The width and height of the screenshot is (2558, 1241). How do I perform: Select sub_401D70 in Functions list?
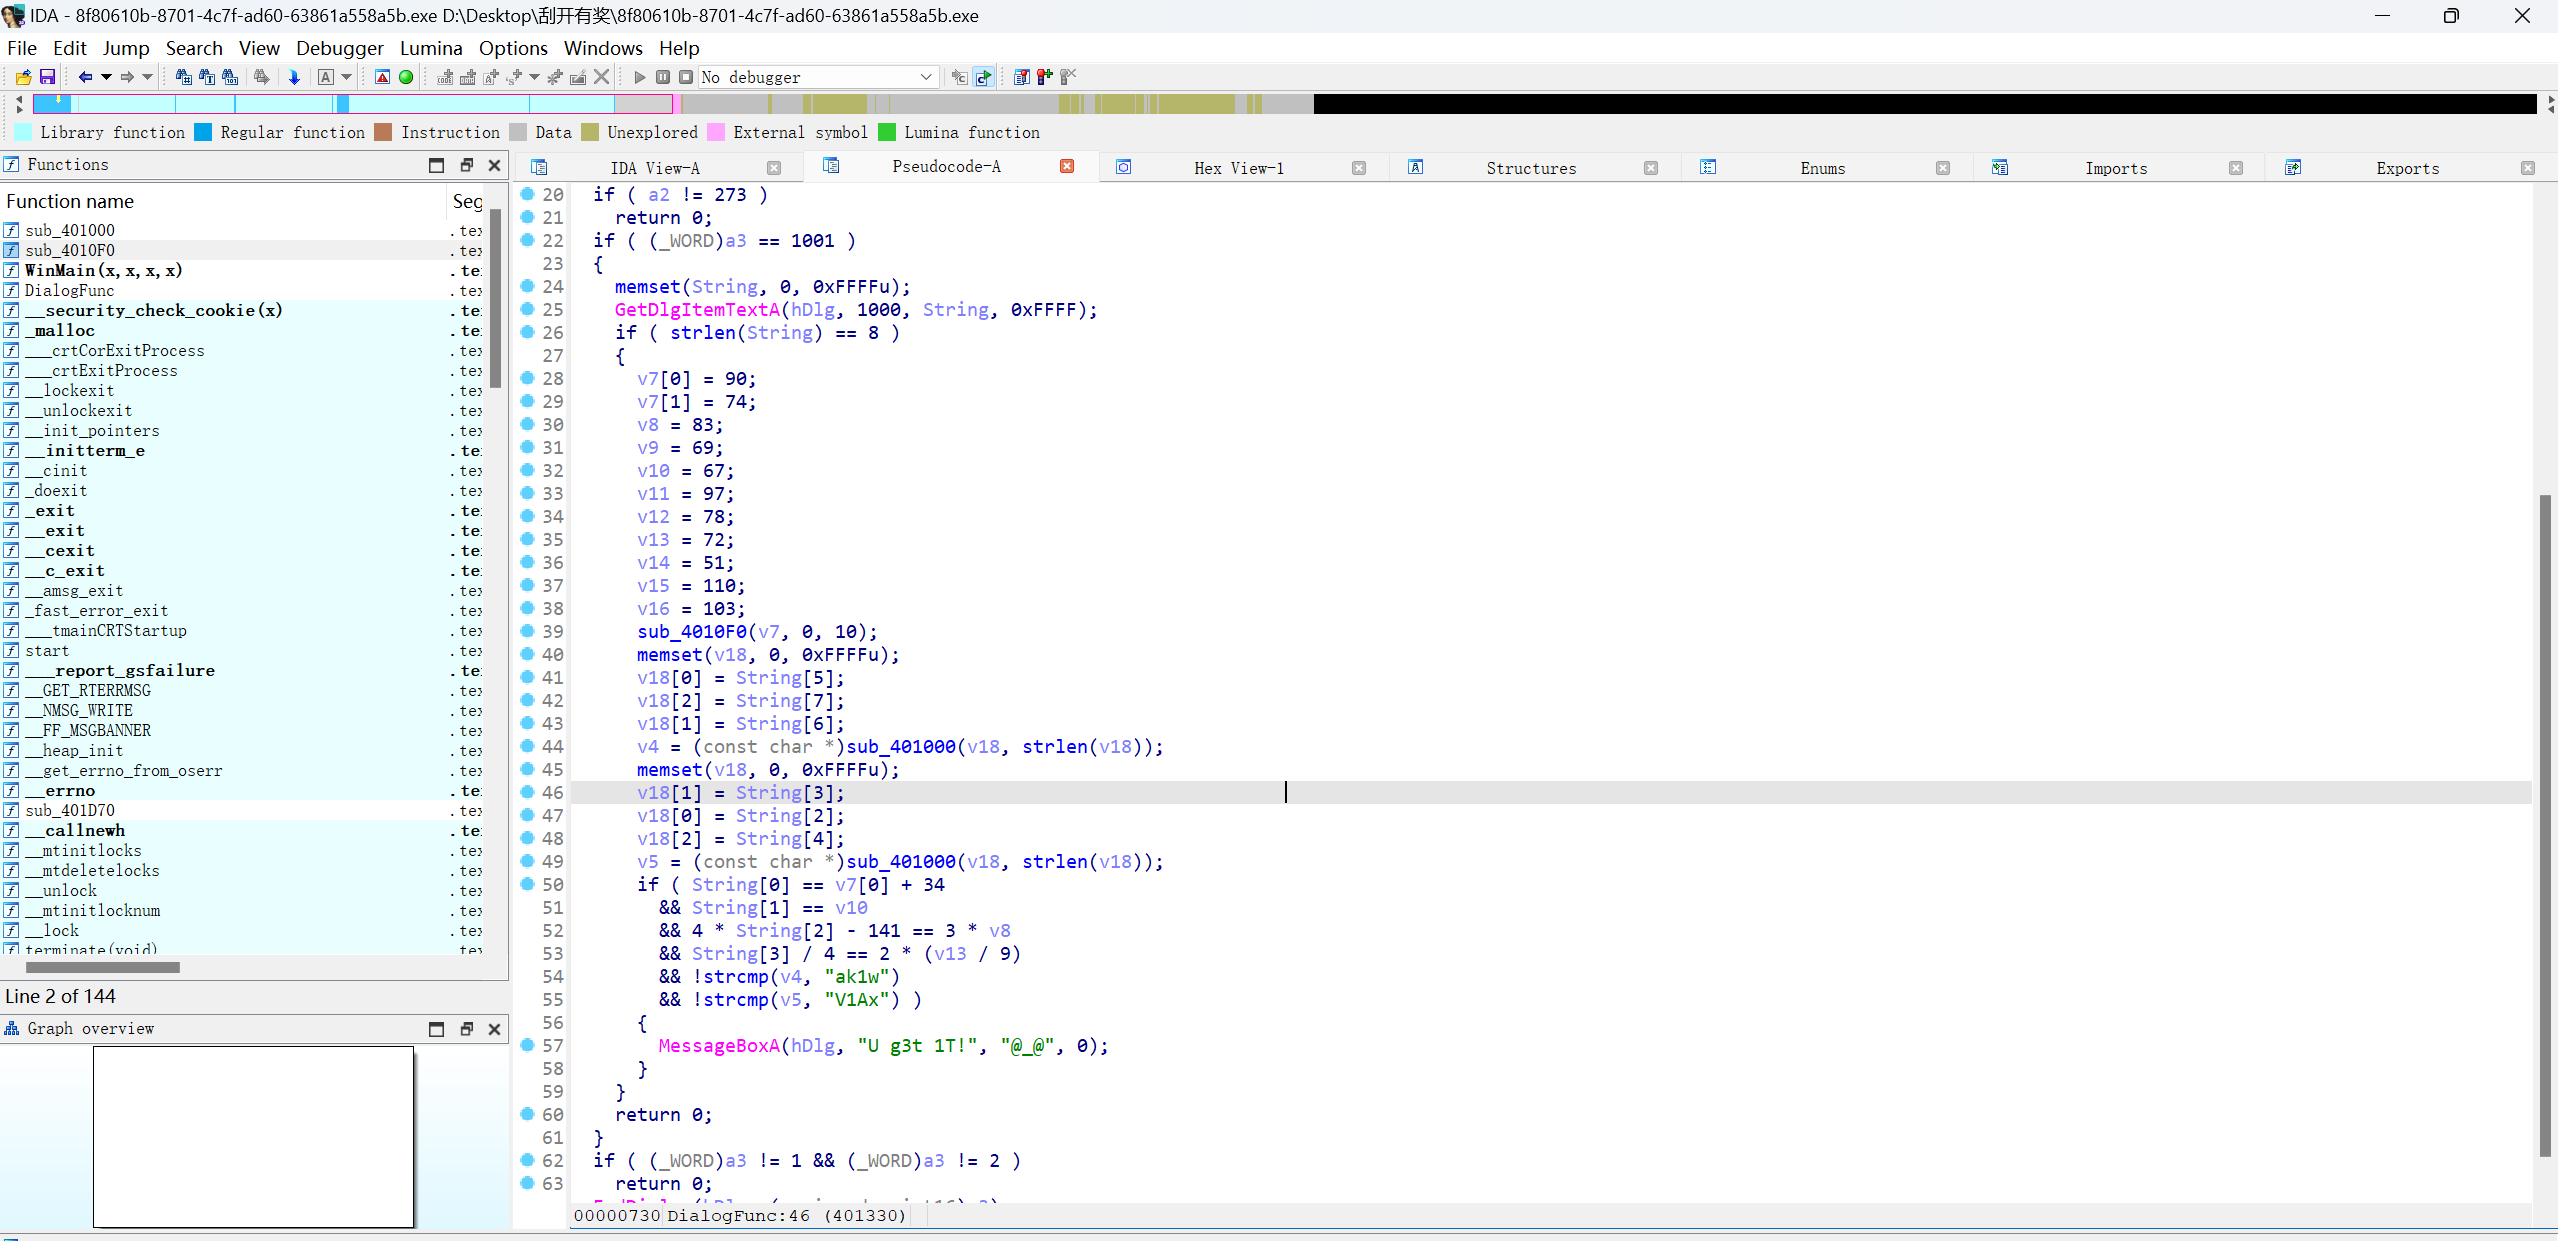pos(70,810)
